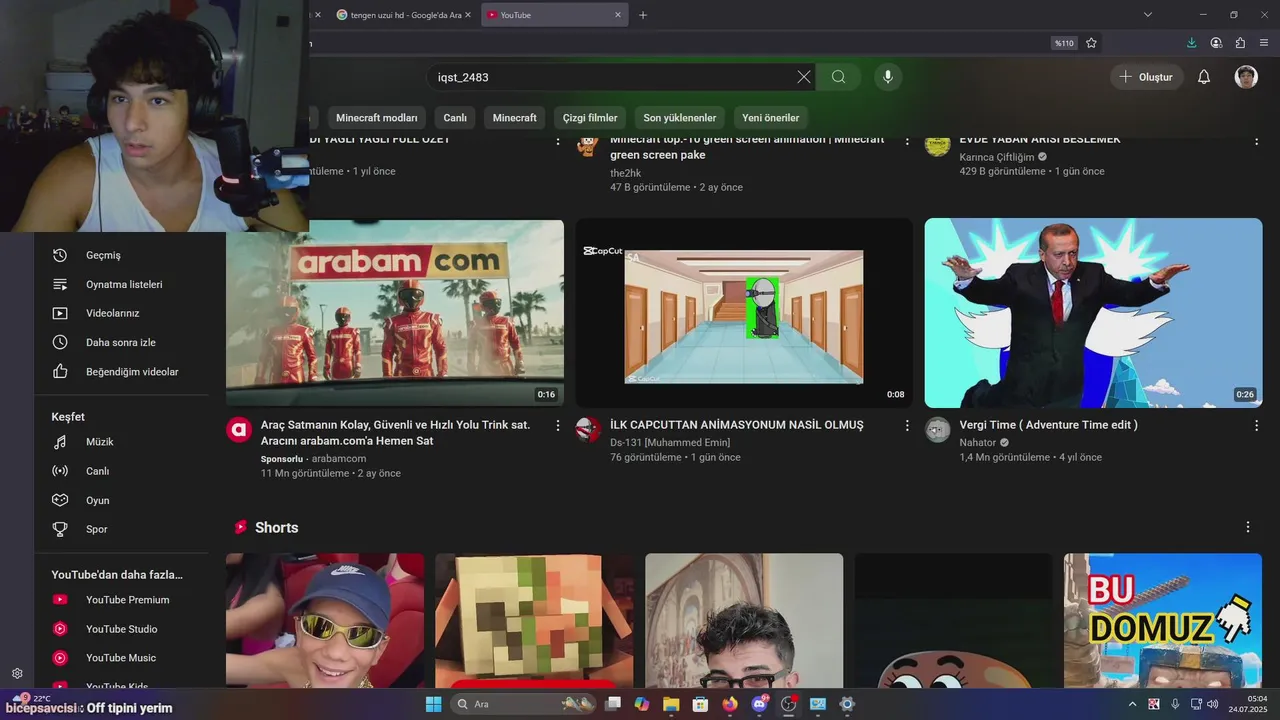
Task: Open the settings gear at the sidebar bottom
Action: tap(17, 673)
